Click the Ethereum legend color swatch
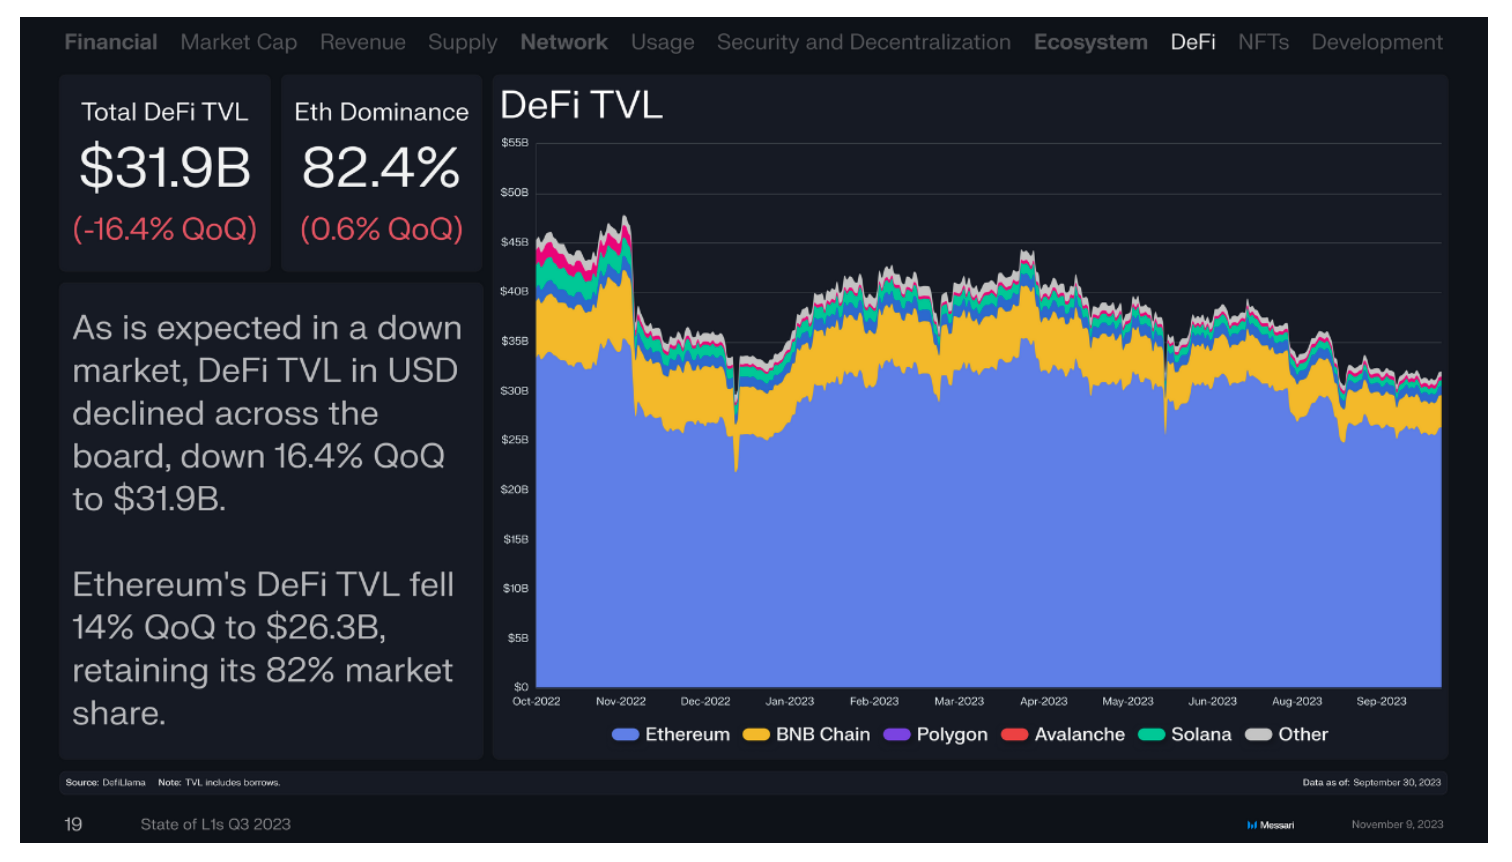The width and height of the screenshot is (1512, 862). pyautogui.click(x=625, y=734)
